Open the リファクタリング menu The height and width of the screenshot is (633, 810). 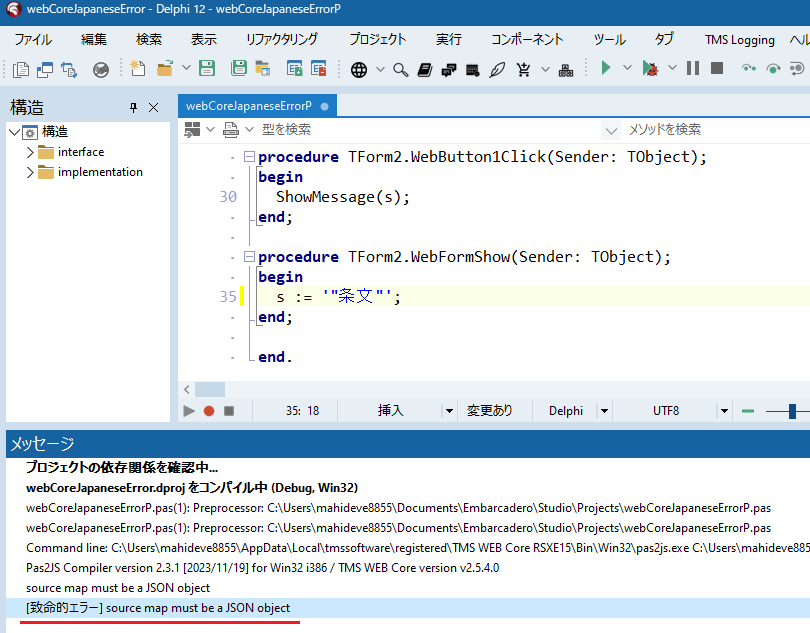coord(282,39)
